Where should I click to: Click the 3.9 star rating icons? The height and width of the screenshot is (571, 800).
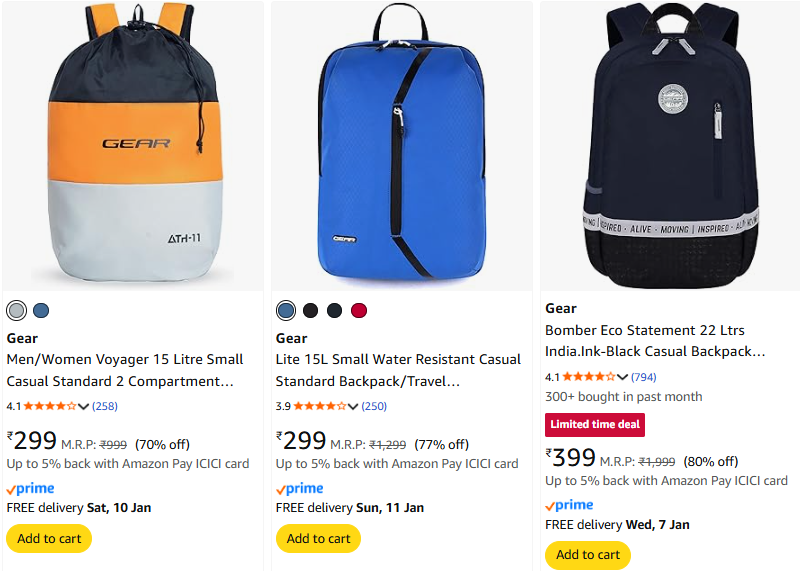pos(318,406)
